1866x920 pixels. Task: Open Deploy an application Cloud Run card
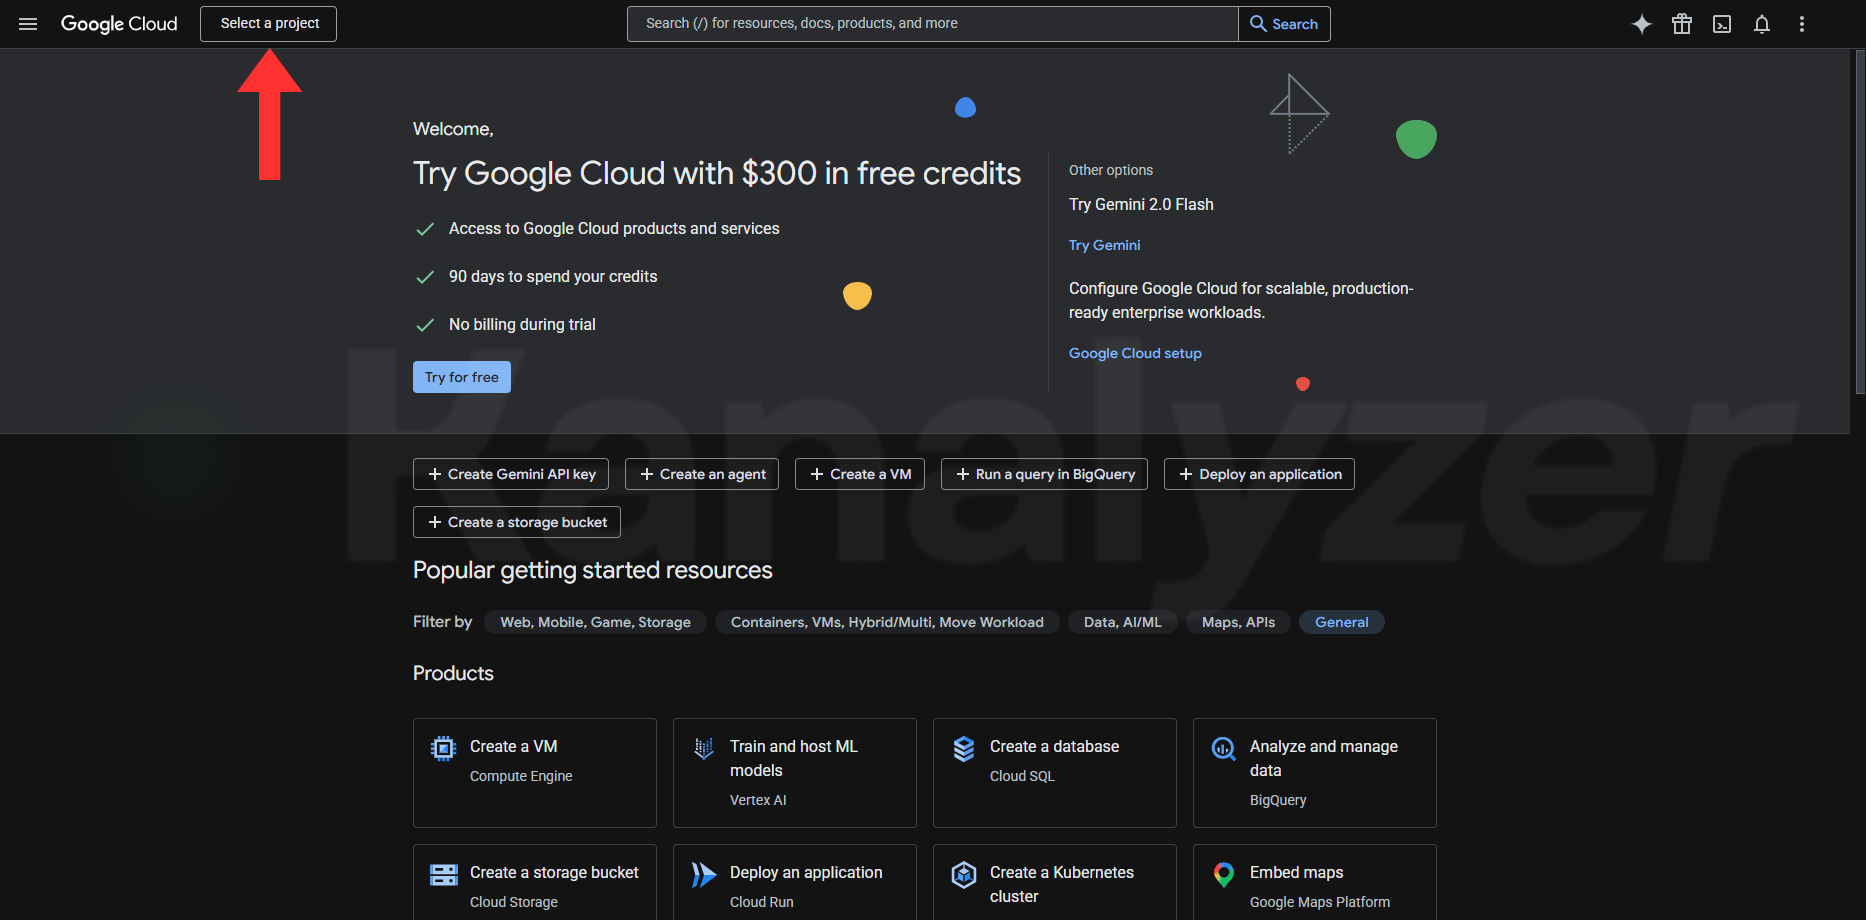point(795,883)
